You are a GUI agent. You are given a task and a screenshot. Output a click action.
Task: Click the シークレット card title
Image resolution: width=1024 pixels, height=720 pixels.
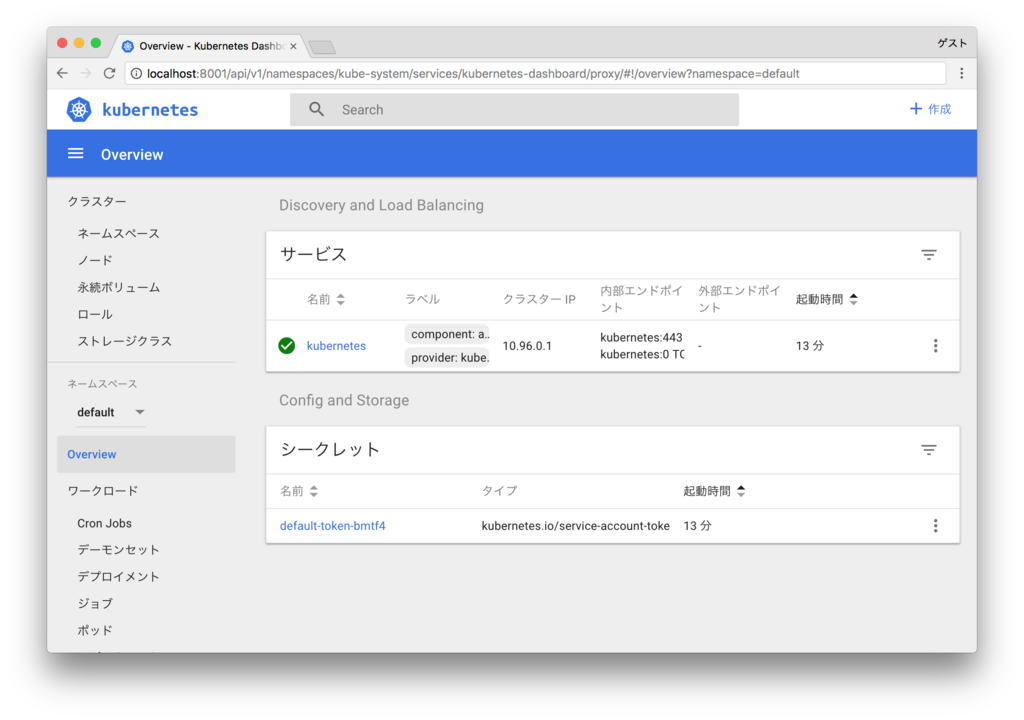(330, 450)
